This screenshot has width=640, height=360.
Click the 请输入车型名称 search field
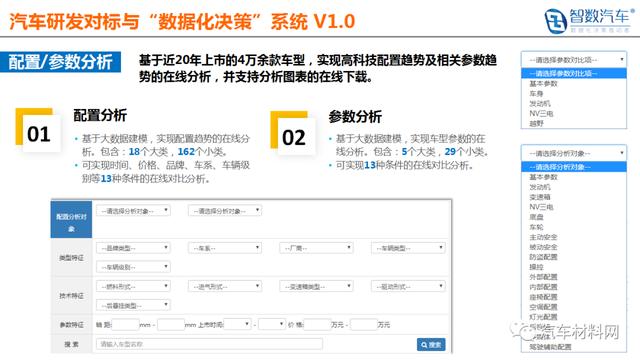[x=209, y=344]
